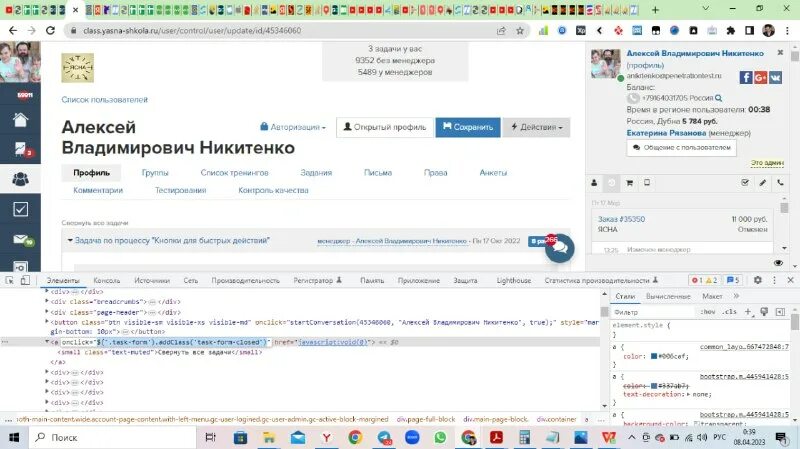
Task: Click color swatch for #337ab7
Action: [x=654, y=386]
